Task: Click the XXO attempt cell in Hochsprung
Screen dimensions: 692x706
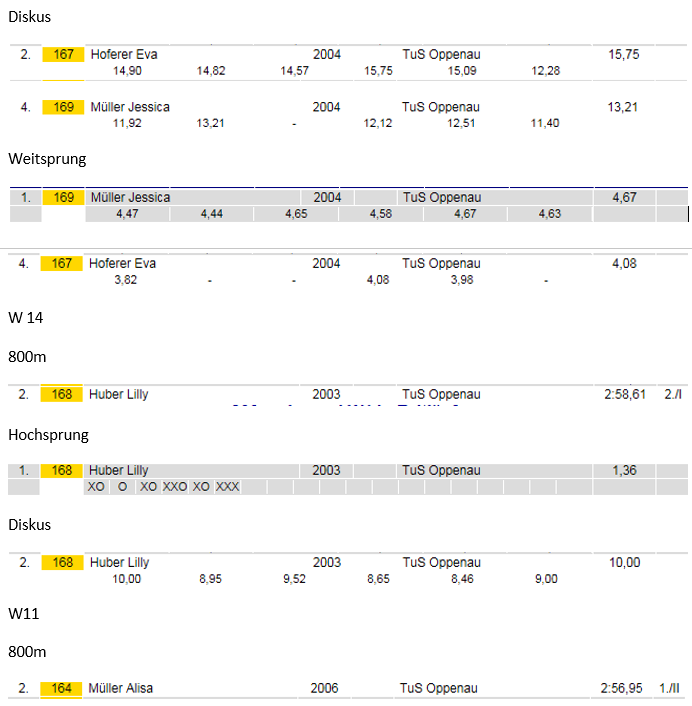Action: 175,487
